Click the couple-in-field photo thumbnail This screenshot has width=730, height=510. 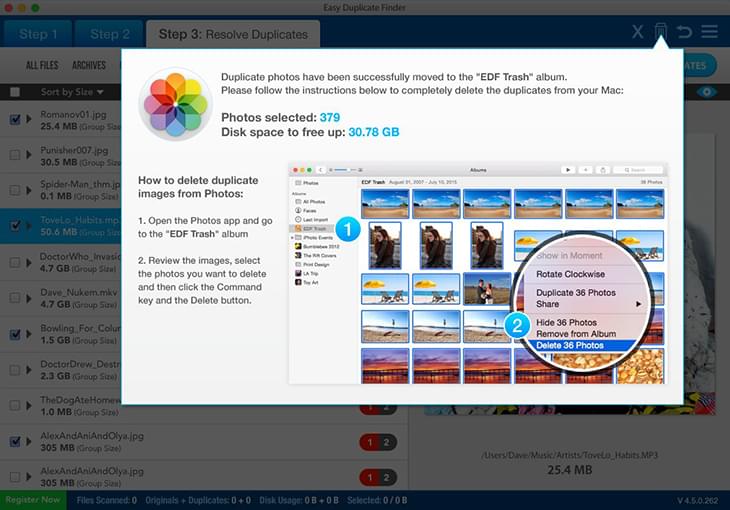[x=487, y=288]
